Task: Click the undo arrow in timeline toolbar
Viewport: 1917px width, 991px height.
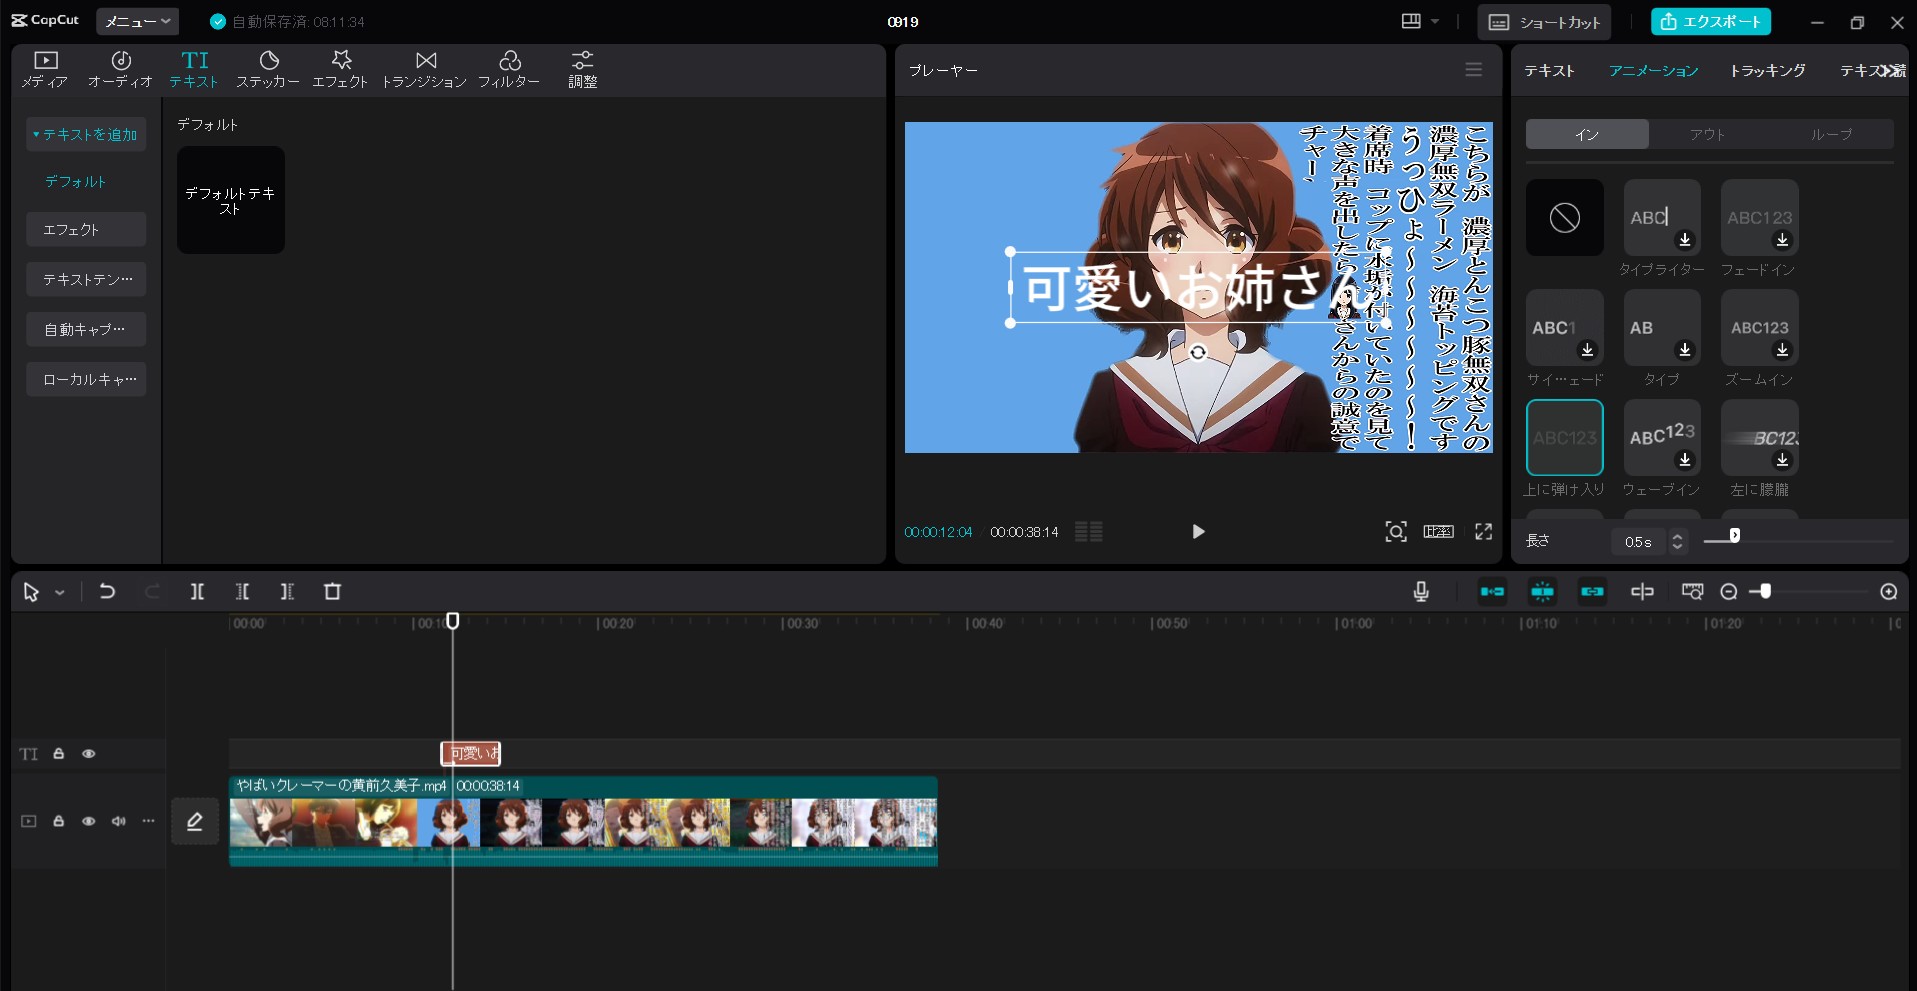Action: pos(107,592)
